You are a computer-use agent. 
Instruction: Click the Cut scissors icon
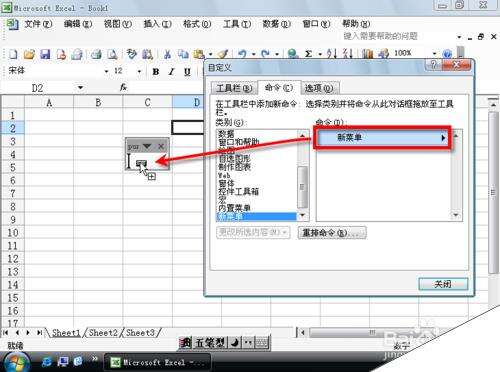167,54
